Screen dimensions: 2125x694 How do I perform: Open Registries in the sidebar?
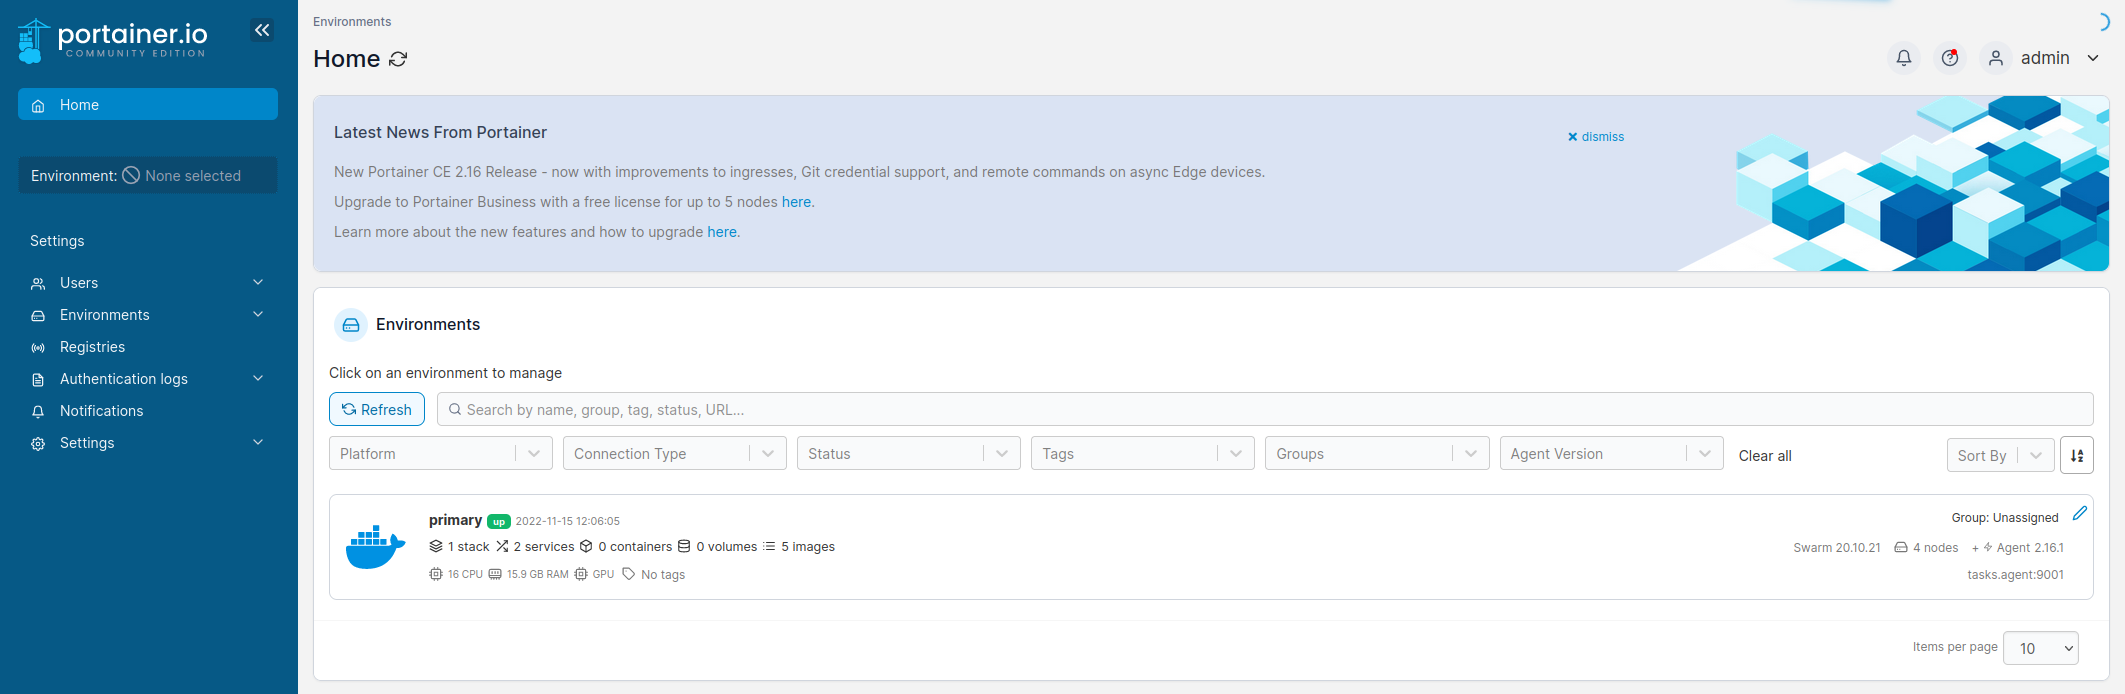[x=92, y=347]
